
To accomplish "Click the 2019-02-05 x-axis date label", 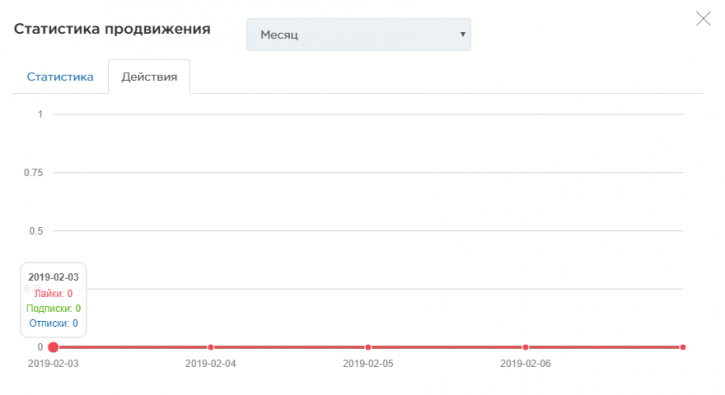I will point(368,364).
